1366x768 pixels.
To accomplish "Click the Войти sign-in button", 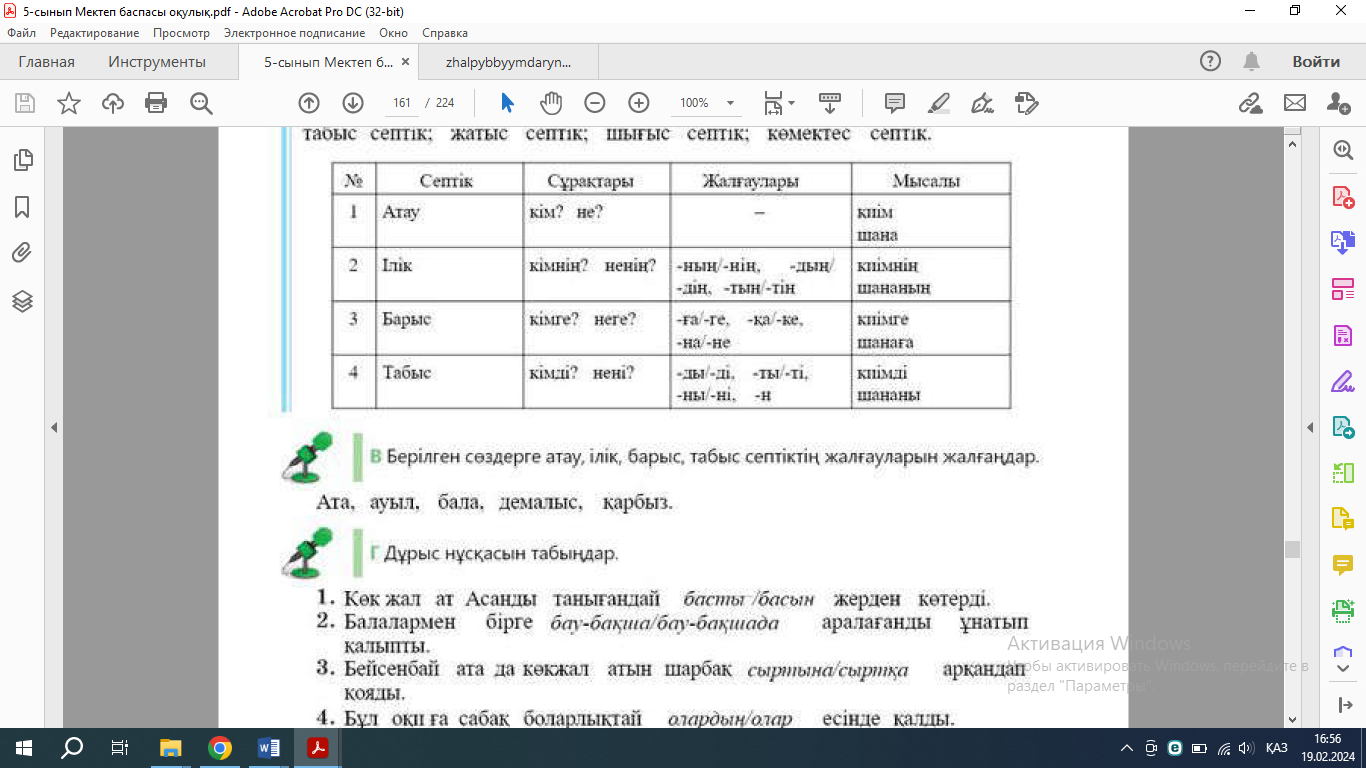I will tap(1316, 62).
